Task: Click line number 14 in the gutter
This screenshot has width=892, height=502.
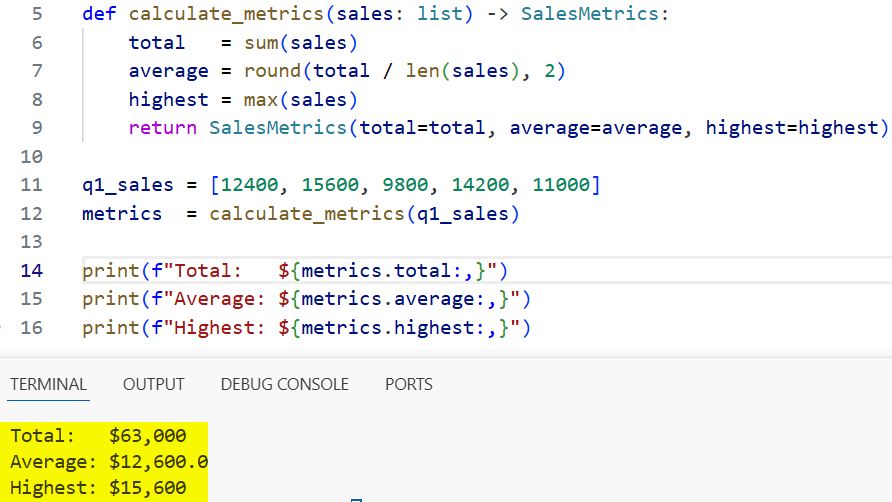Action: pyautogui.click(x=32, y=270)
